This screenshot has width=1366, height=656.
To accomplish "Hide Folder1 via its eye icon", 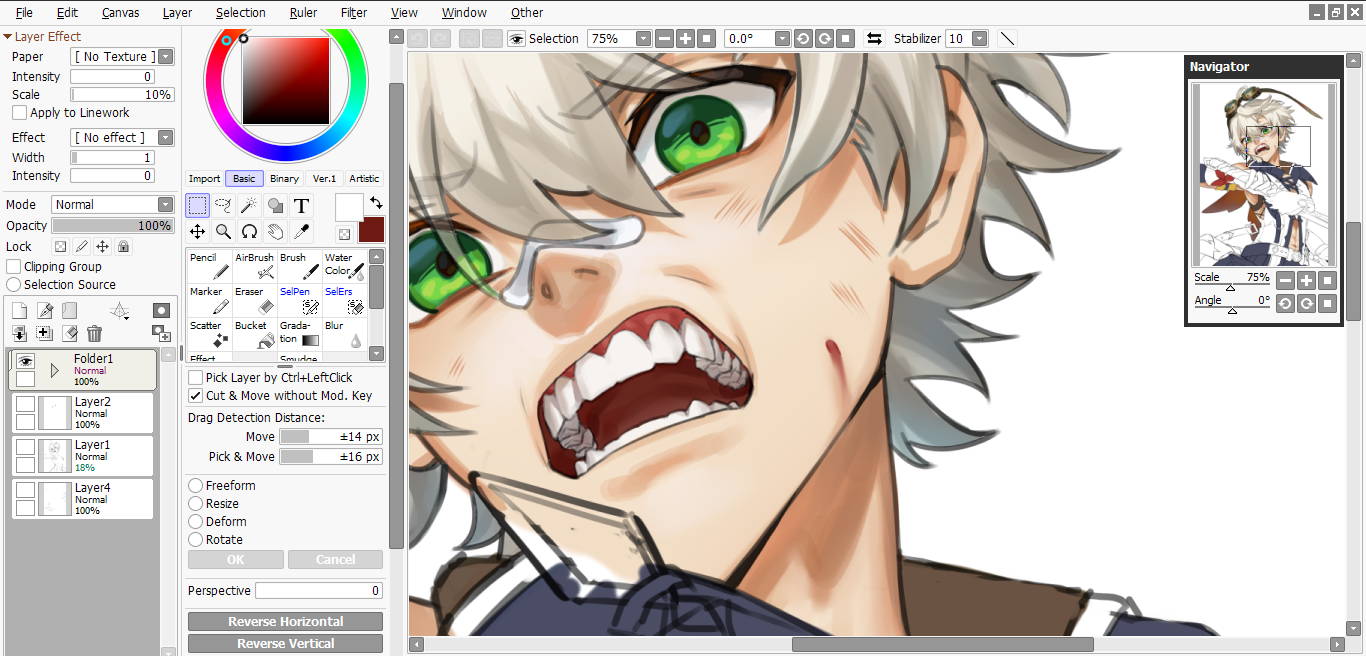I will point(25,361).
